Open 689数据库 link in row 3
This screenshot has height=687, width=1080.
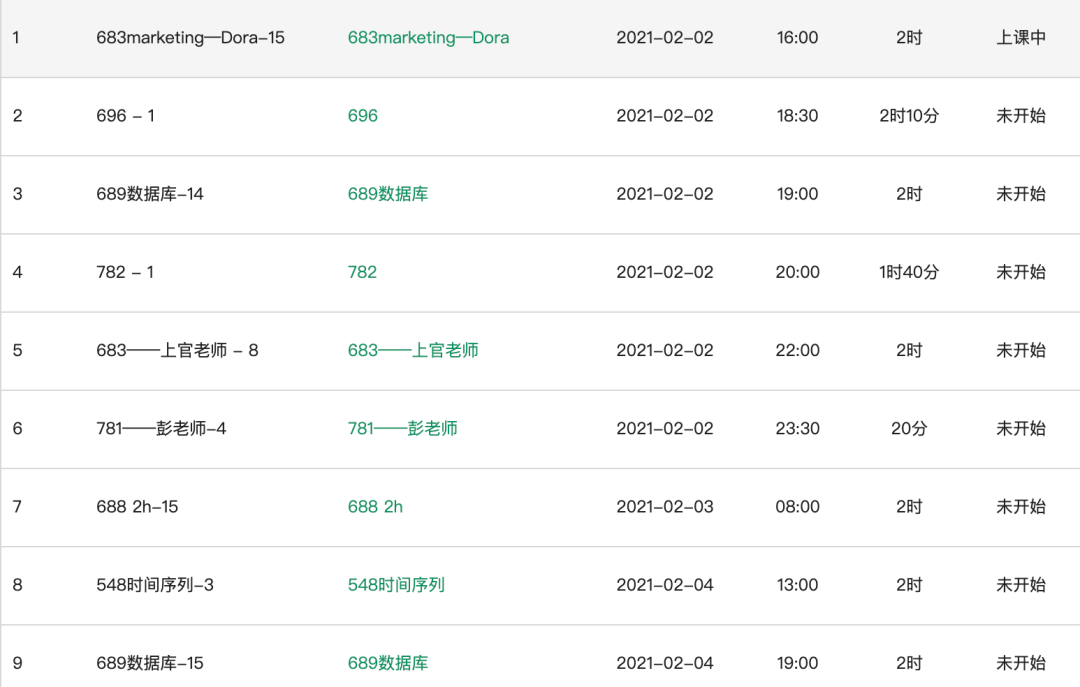tap(387, 194)
